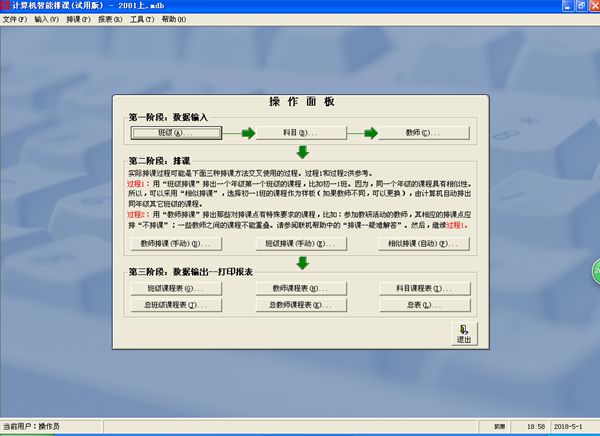Screen dimensions: 600x436
Task: Click the 当前用户:操作员 status text
Action: (x=31, y=426)
